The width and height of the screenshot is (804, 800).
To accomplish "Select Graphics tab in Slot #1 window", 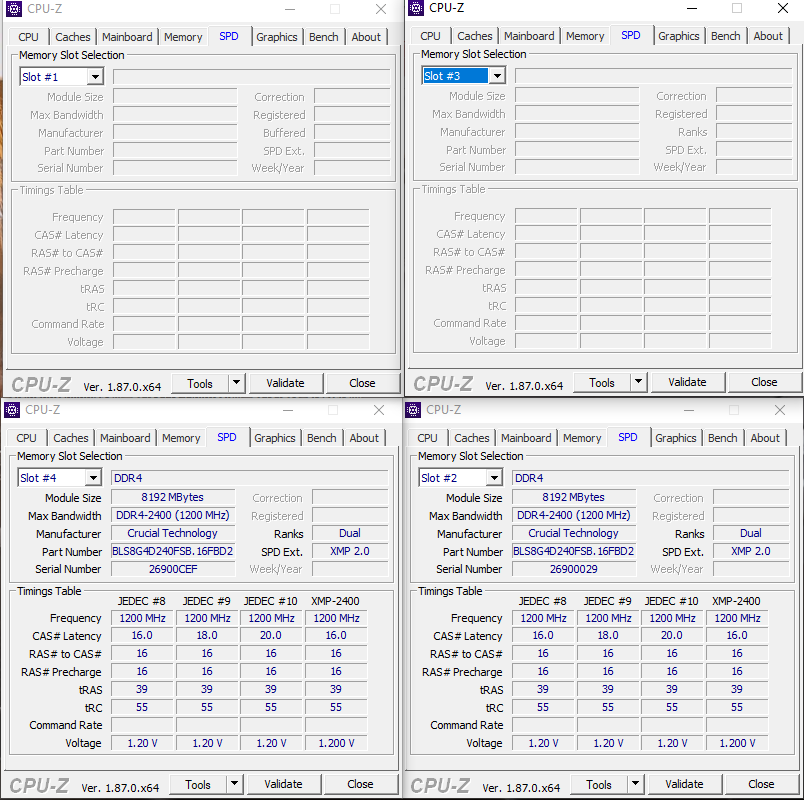I will click(277, 37).
